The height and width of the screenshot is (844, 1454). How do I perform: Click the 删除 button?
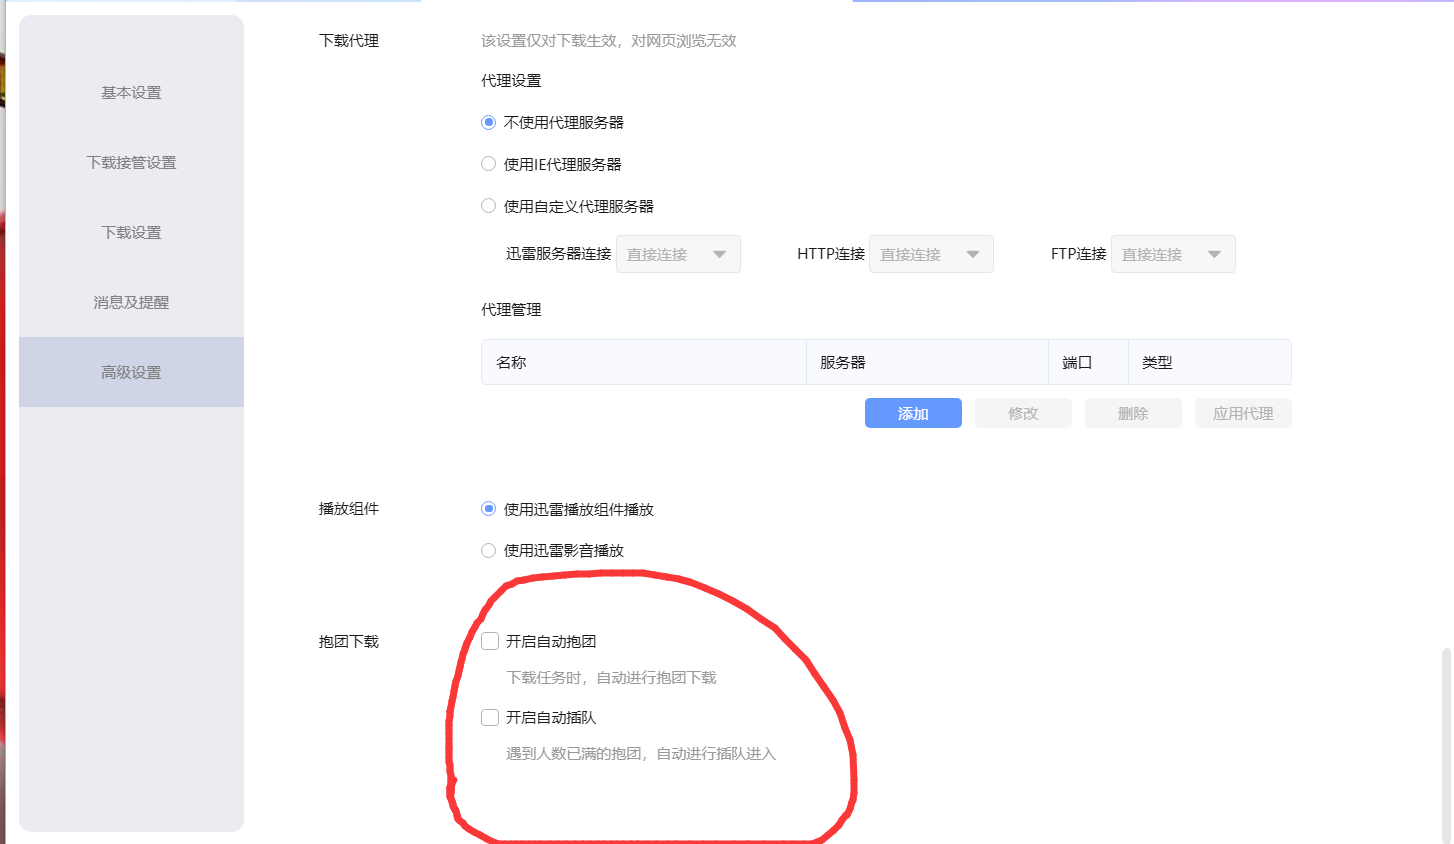[x=1132, y=412]
